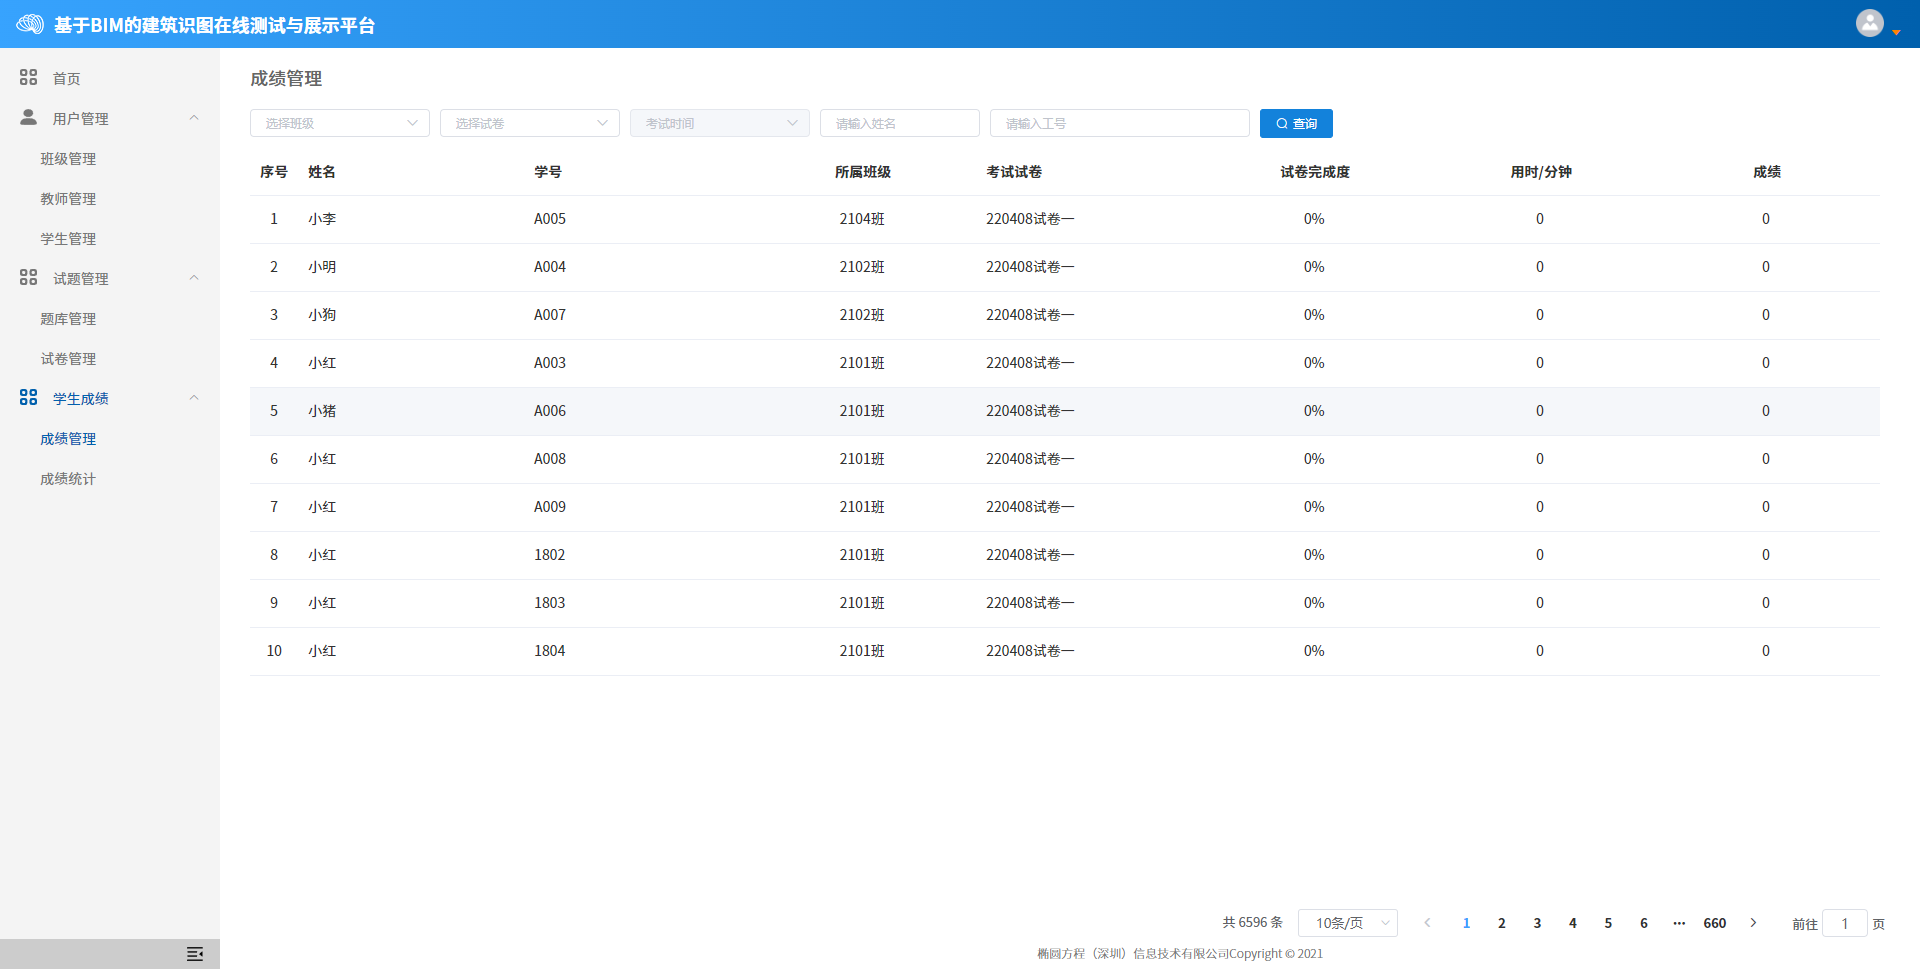Click the 学生成绩 grid icon
1920x969 pixels.
click(x=28, y=397)
